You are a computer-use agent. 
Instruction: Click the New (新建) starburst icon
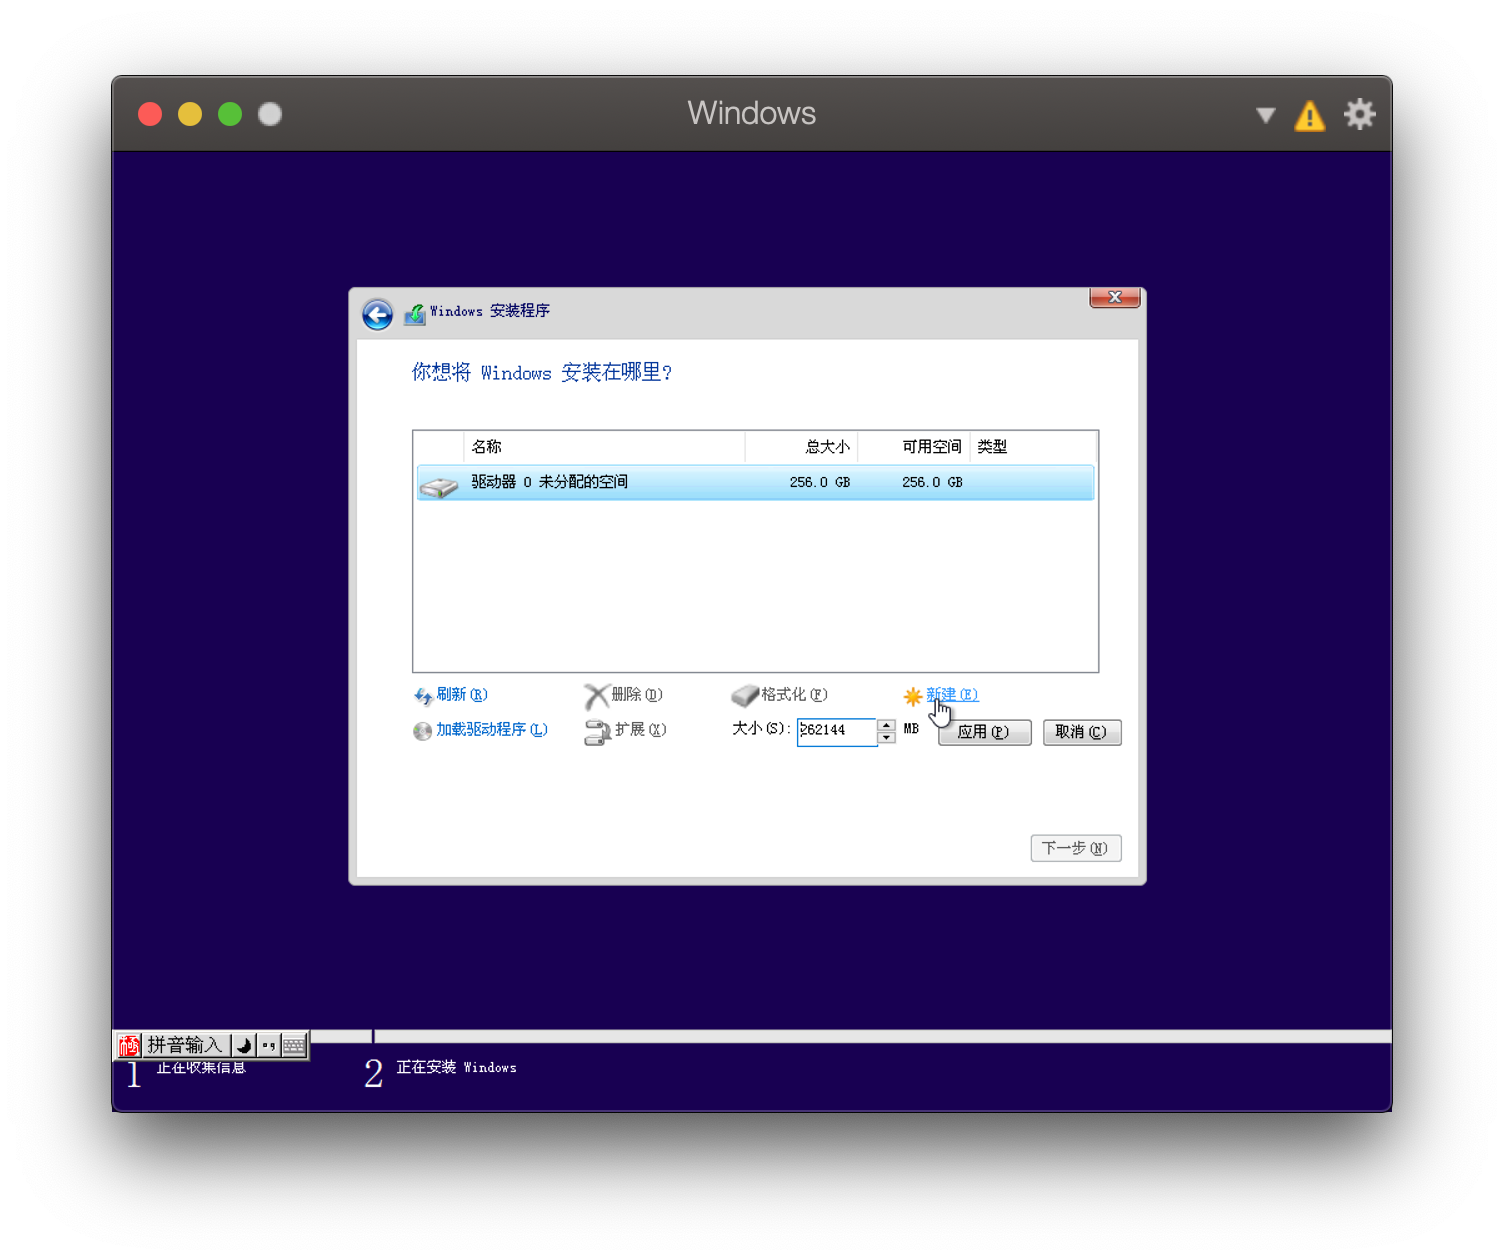point(913,695)
